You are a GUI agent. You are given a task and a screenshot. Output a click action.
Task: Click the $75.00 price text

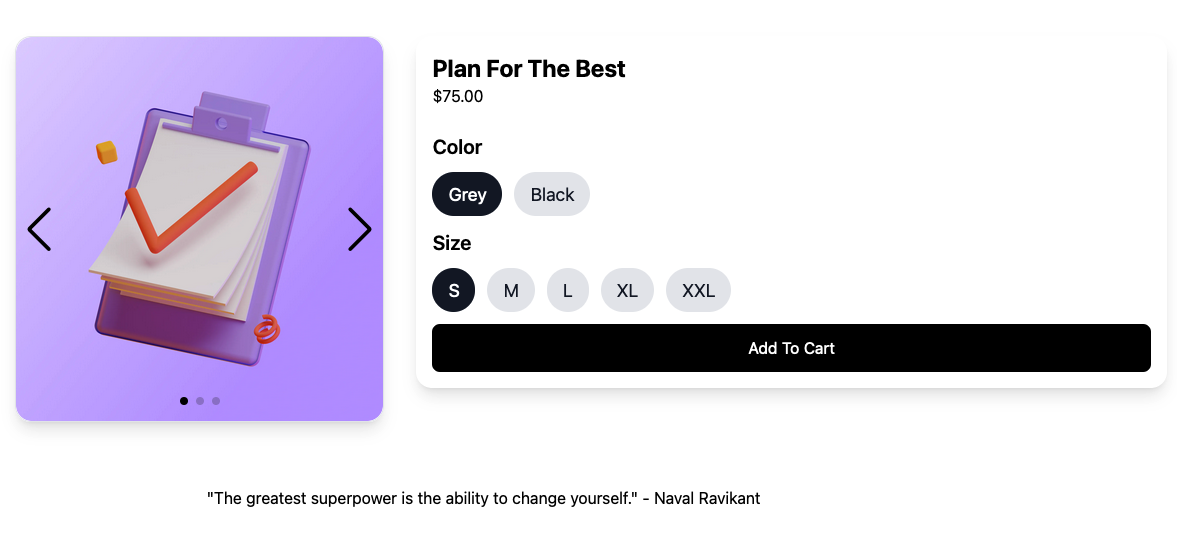[458, 97]
